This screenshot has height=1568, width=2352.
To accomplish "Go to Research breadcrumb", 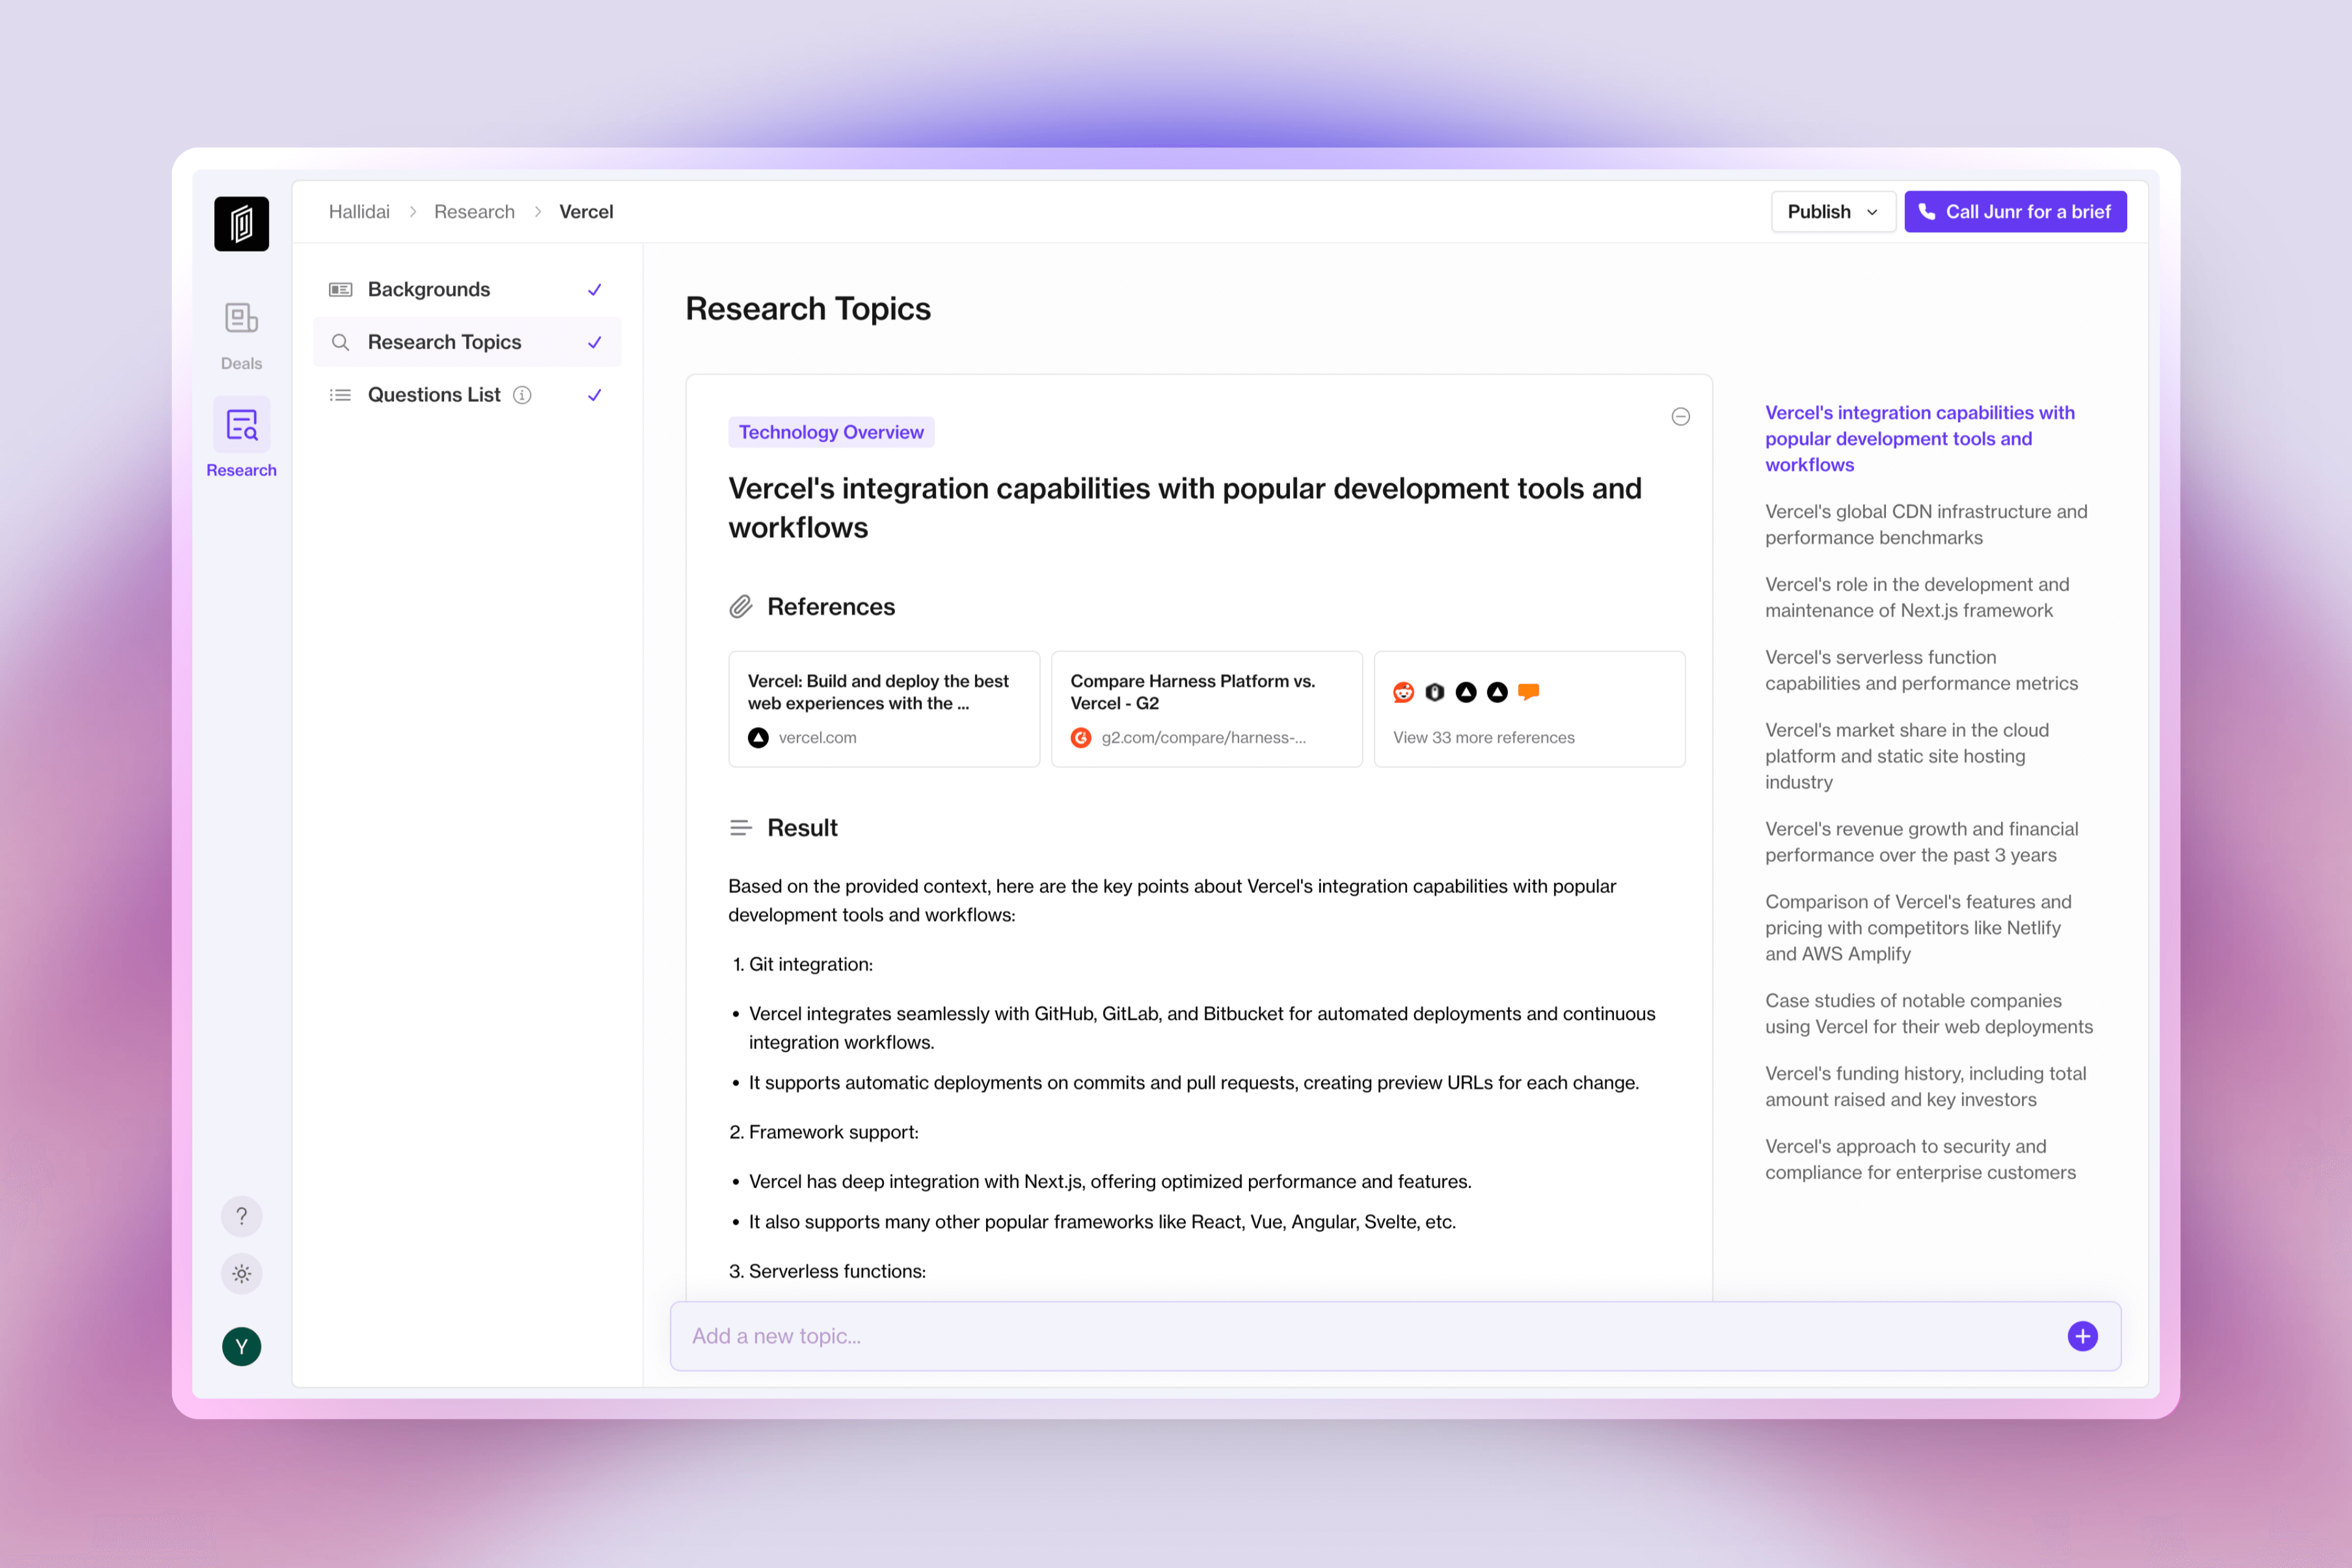I will (474, 212).
